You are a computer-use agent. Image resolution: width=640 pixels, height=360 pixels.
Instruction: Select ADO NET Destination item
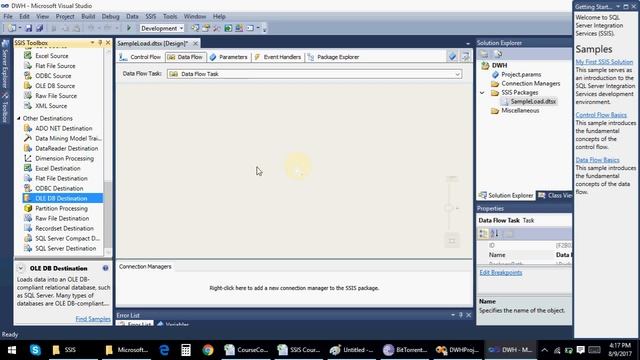click(x=63, y=128)
